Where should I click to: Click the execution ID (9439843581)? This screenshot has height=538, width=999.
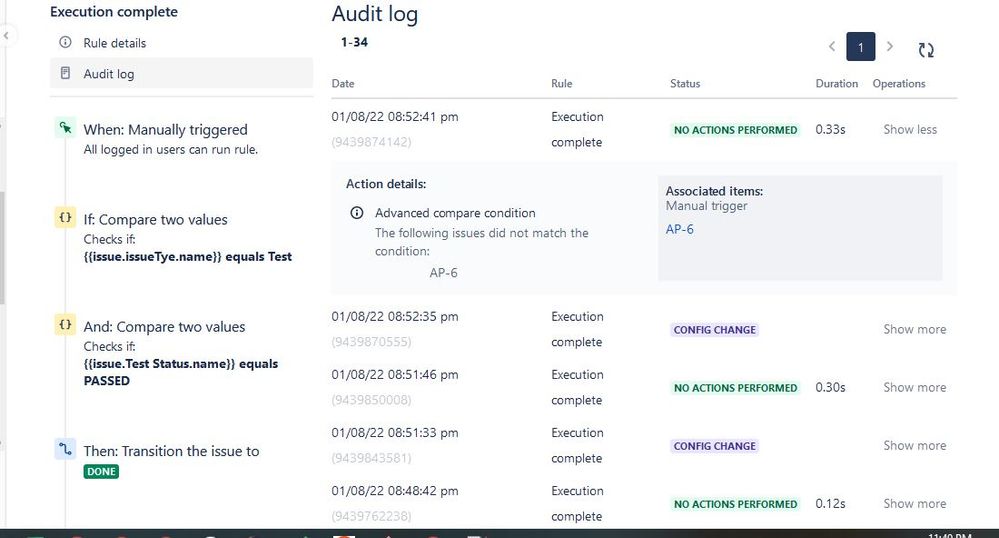click(x=371, y=458)
